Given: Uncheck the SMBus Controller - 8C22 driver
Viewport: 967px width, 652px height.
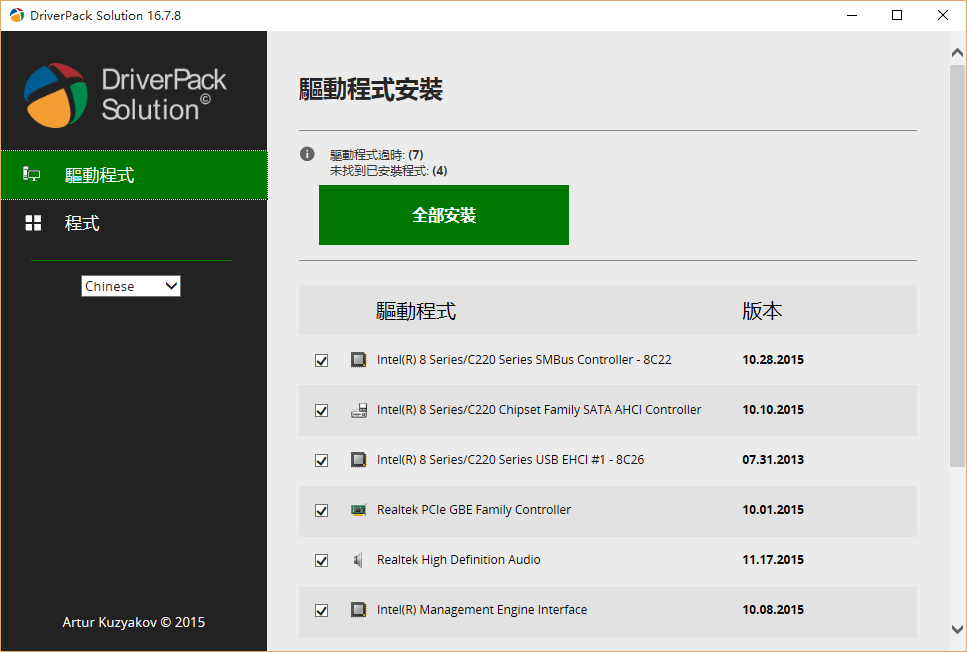Looking at the screenshot, I should click(321, 360).
